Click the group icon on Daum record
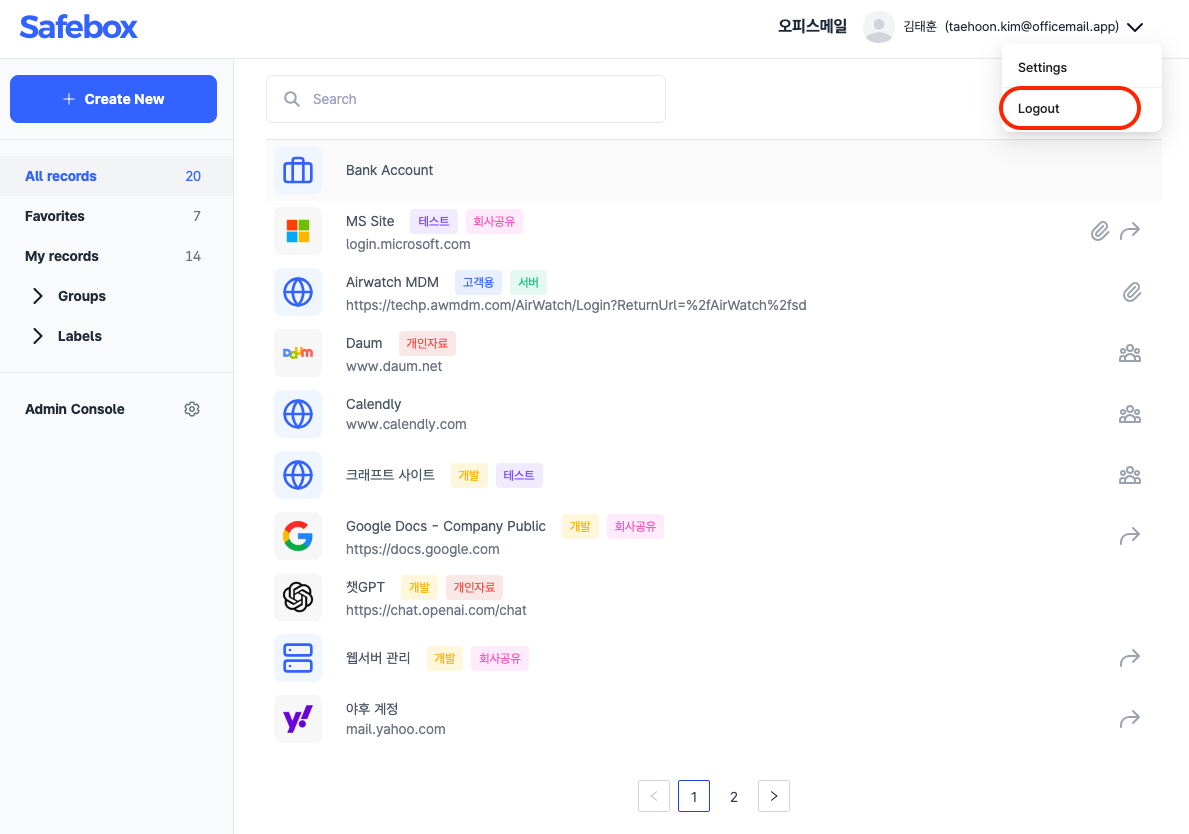The width and height of the screenshot is (1189, 834). (x=1130, y=353)
